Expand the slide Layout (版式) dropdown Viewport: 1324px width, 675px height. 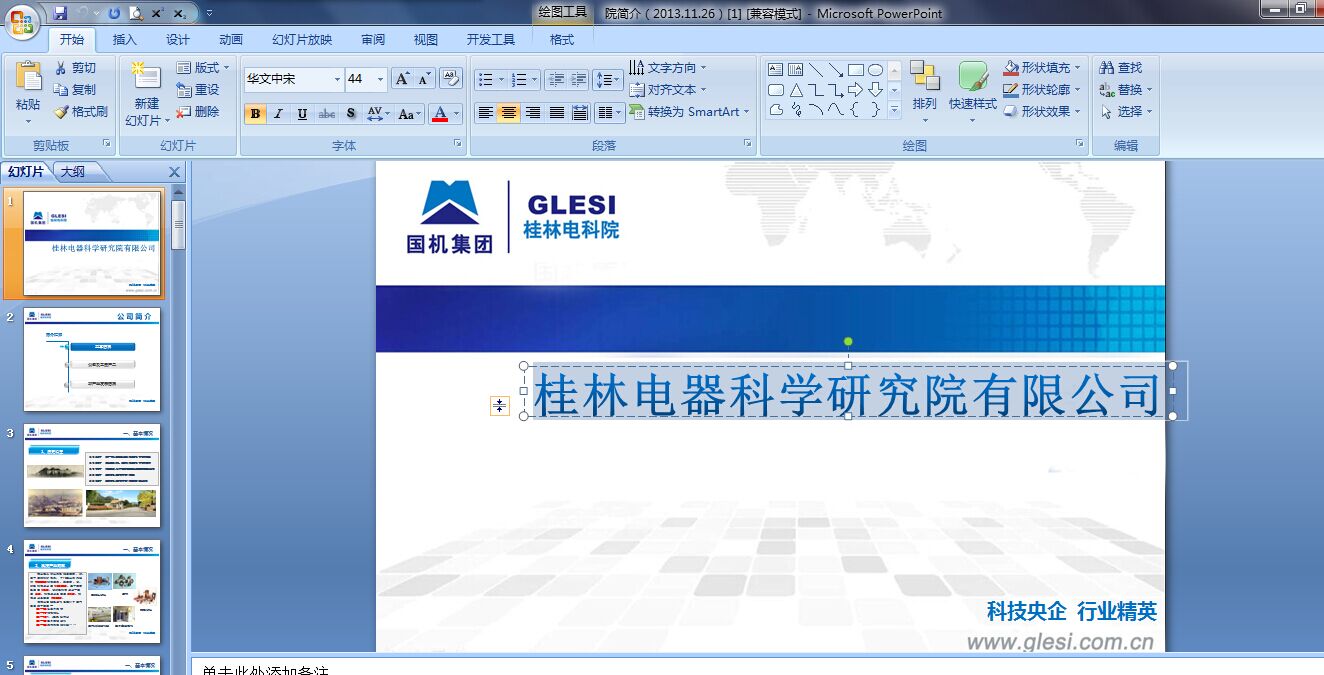pos(204,68)
